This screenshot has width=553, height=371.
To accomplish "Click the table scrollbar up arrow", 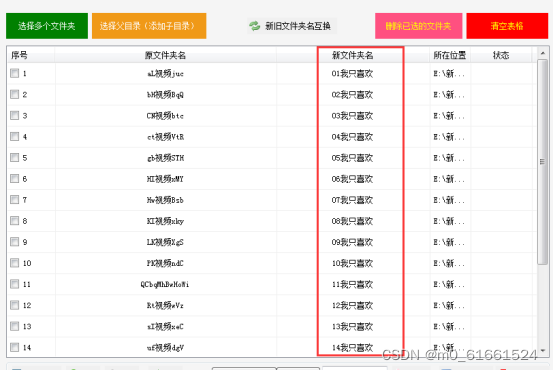I will [x=542, y=53].
